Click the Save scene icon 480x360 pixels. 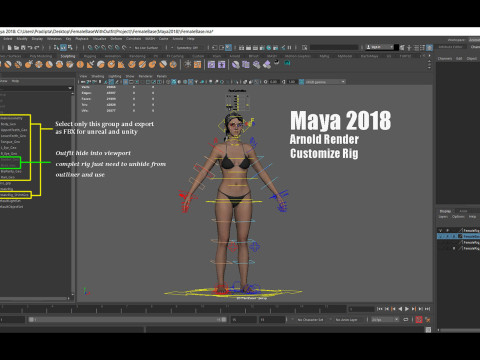pos(23,48)
